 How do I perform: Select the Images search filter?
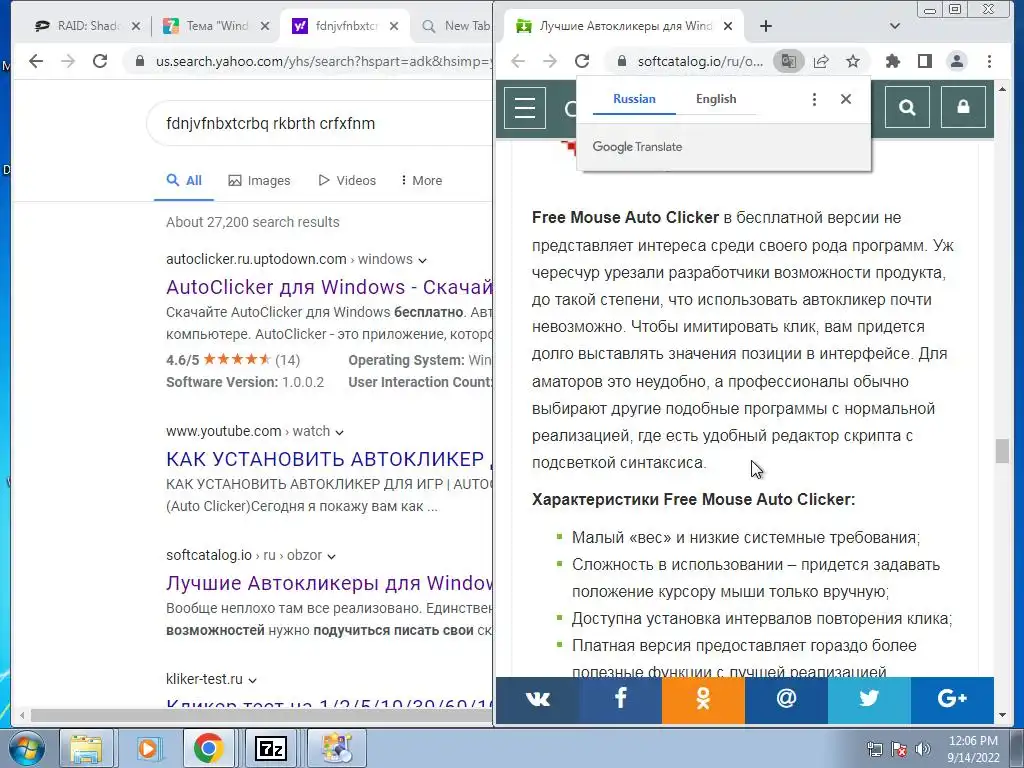pos(259,181)
